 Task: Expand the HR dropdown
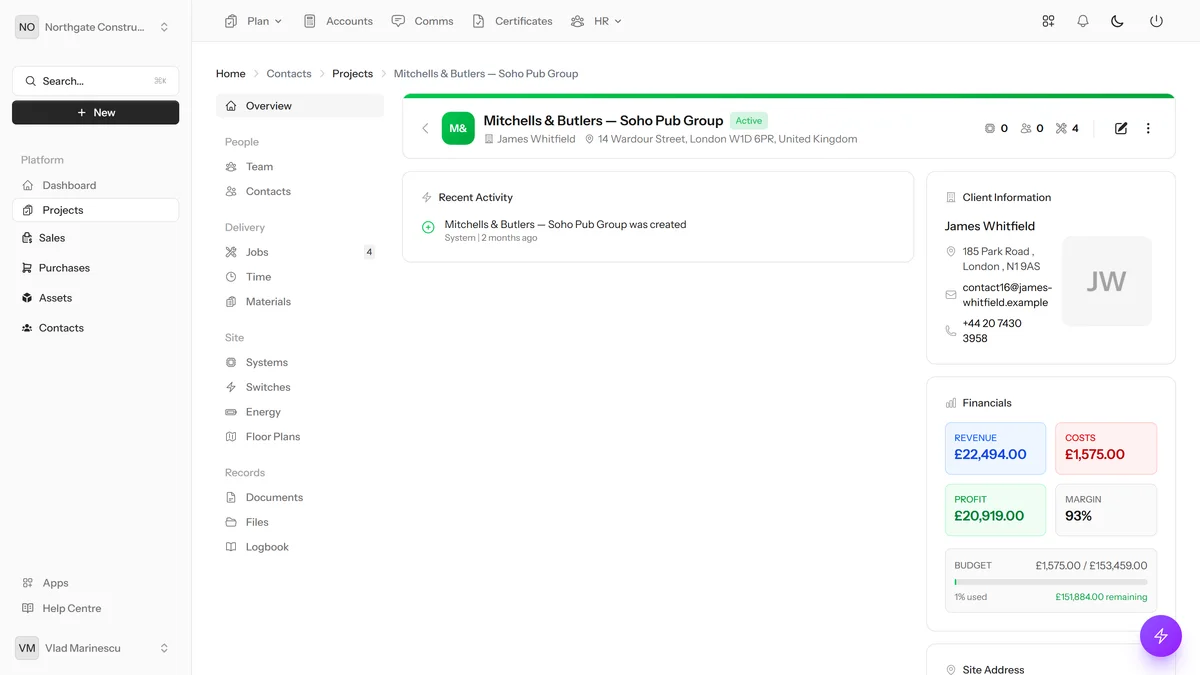(596, 21)
